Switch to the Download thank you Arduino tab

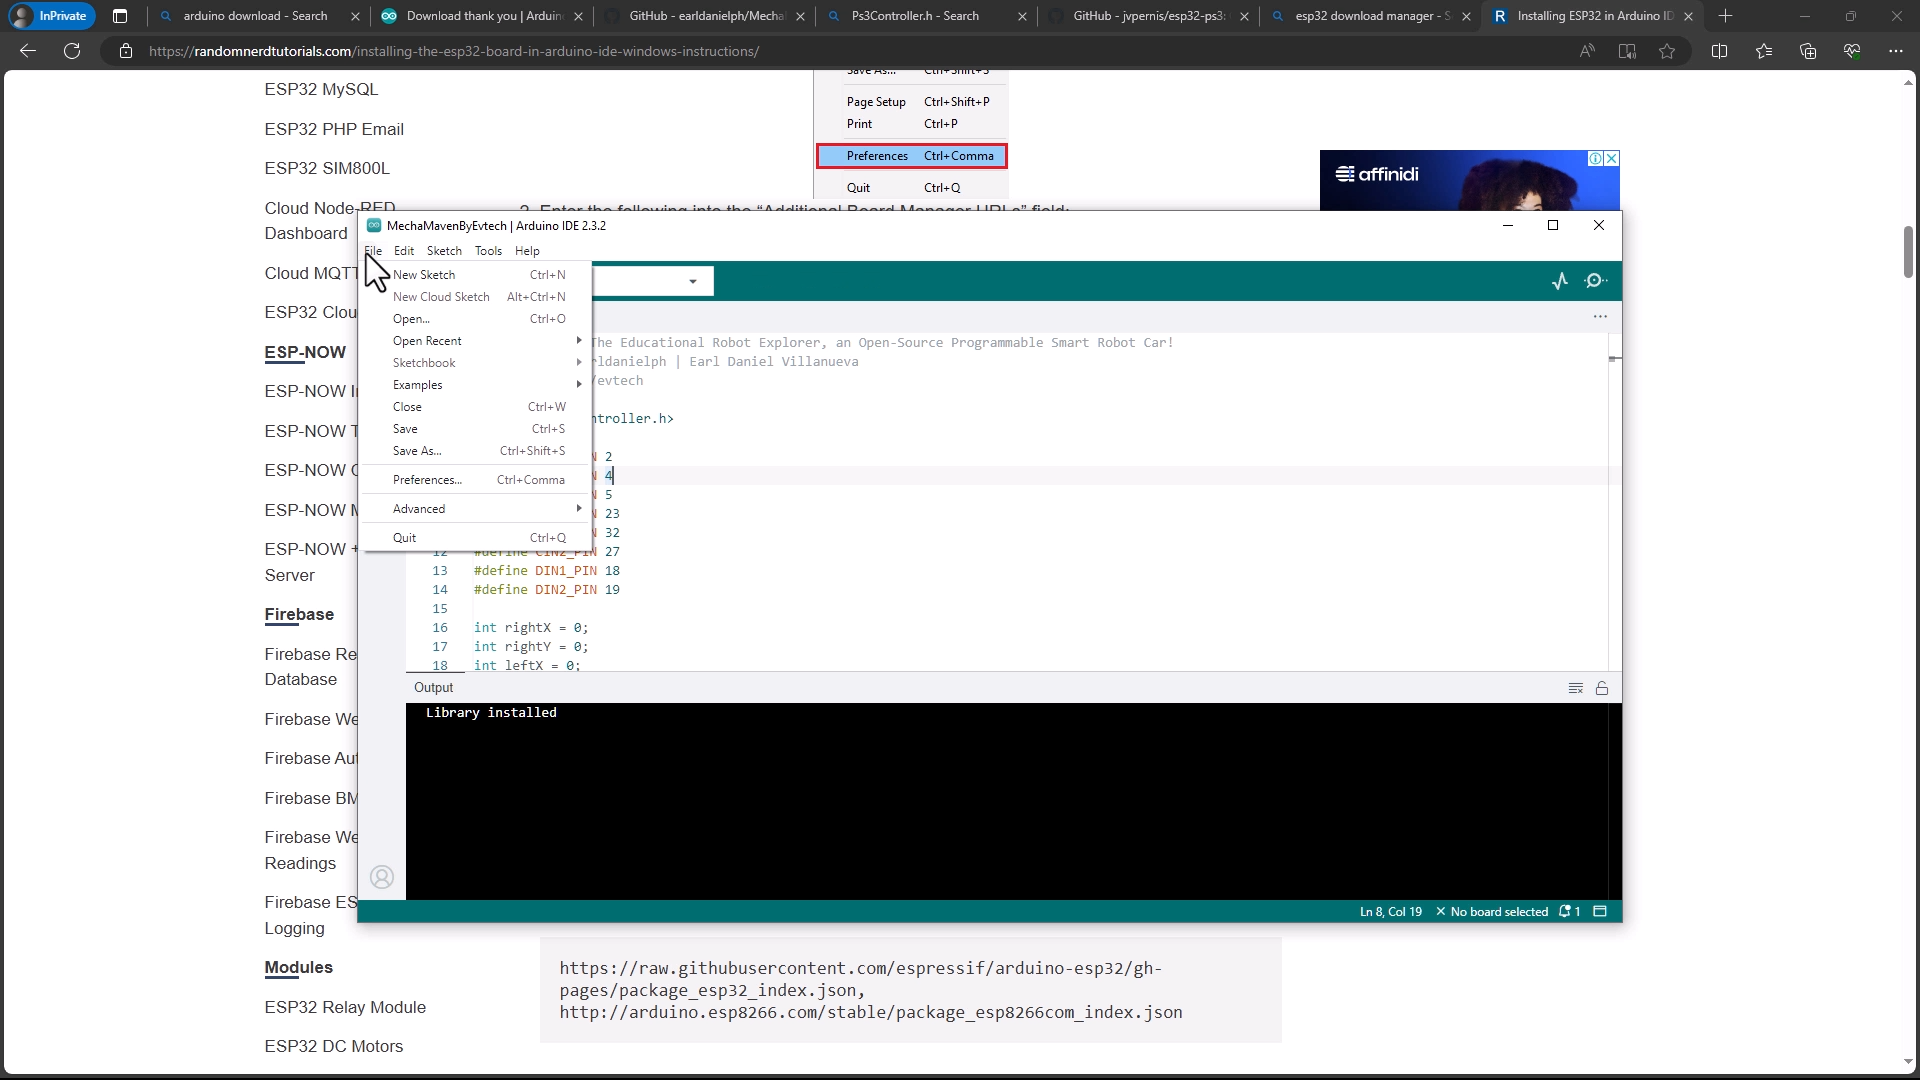tap(481, 16)
